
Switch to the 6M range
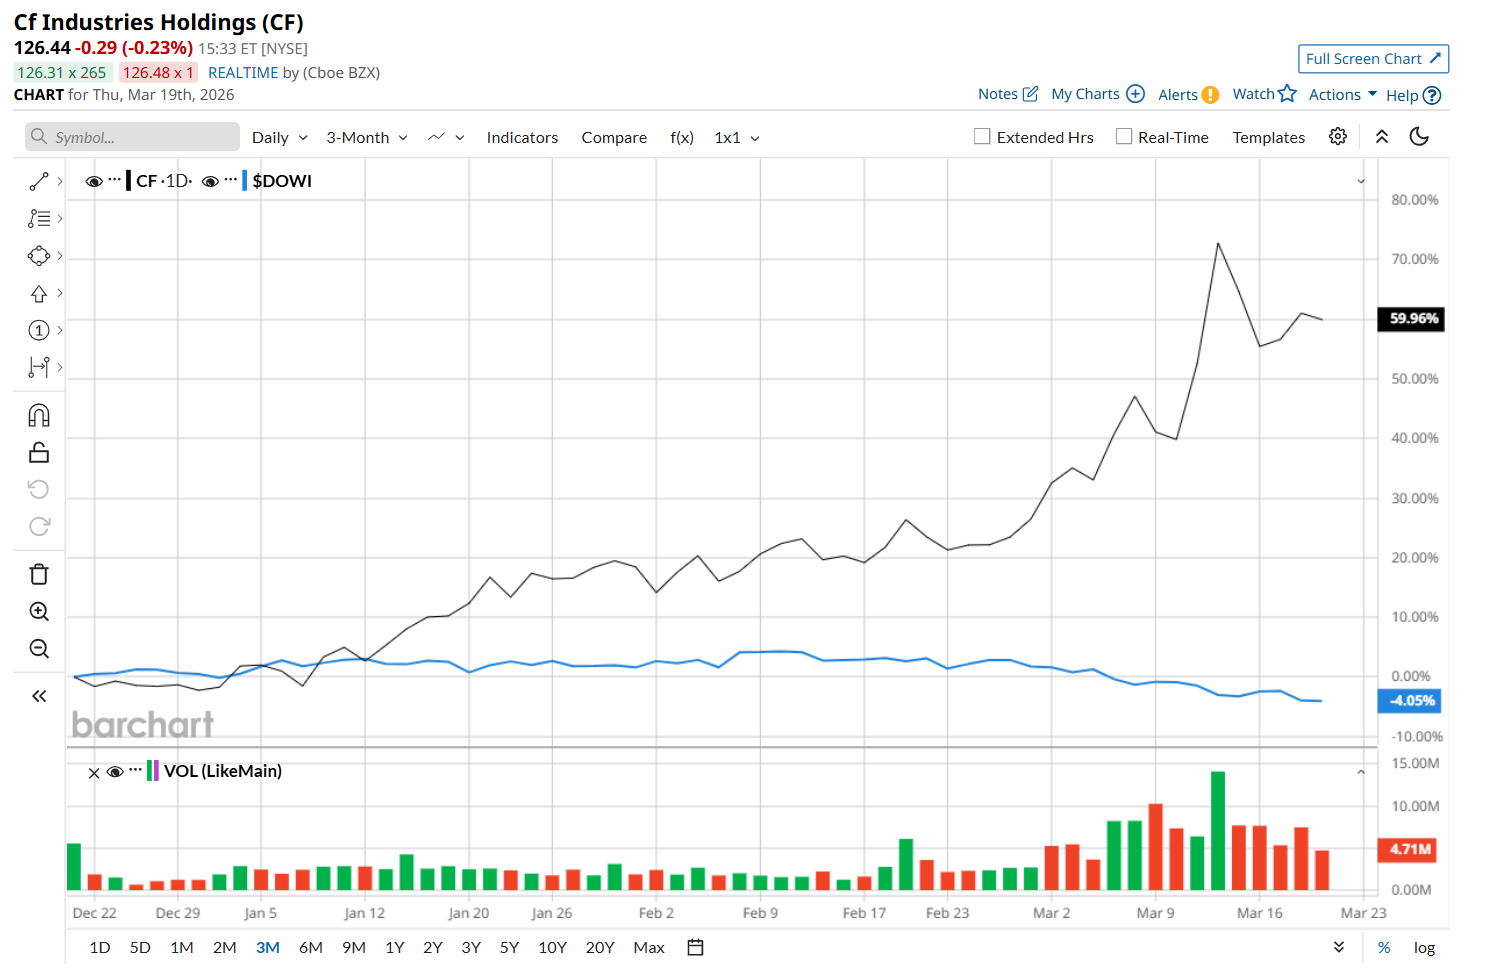tap(311, 947)
